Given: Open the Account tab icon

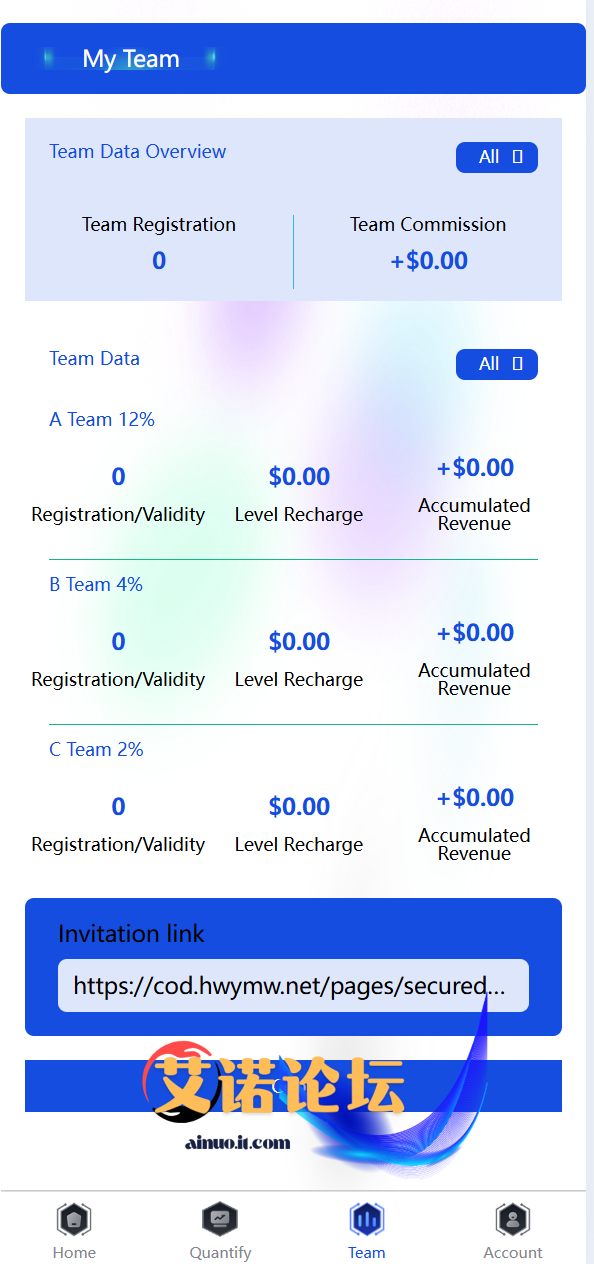Looking at the screenshot, I should [512, 1219].
